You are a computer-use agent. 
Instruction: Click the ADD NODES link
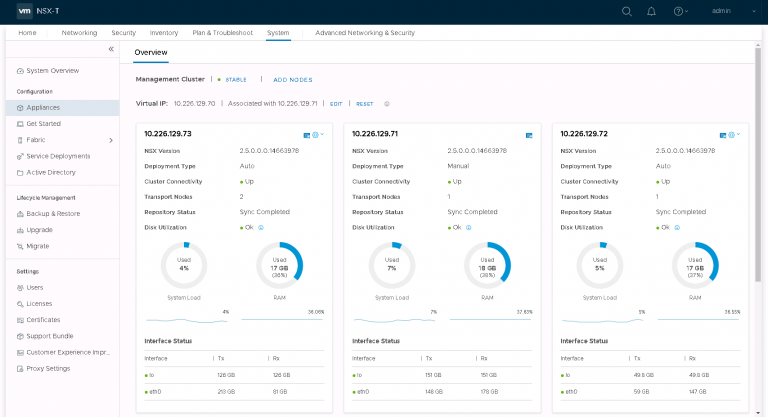[x=292, y=80]
